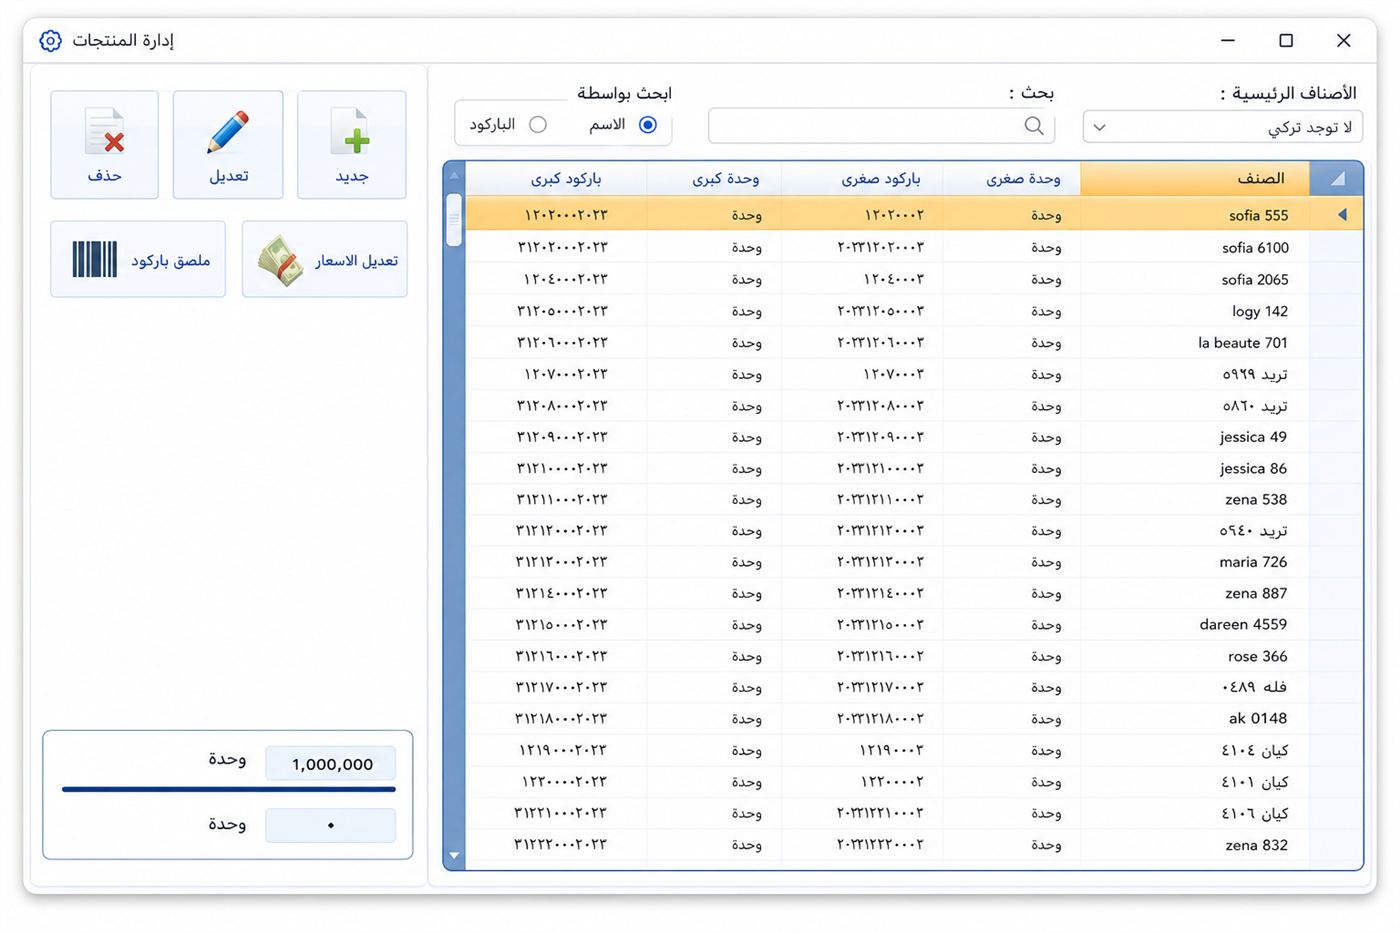Minimize the إدارة المنتجات window
Image resolution: width=1400 pixels, height=933 pixels.
tap(1228, 40)
